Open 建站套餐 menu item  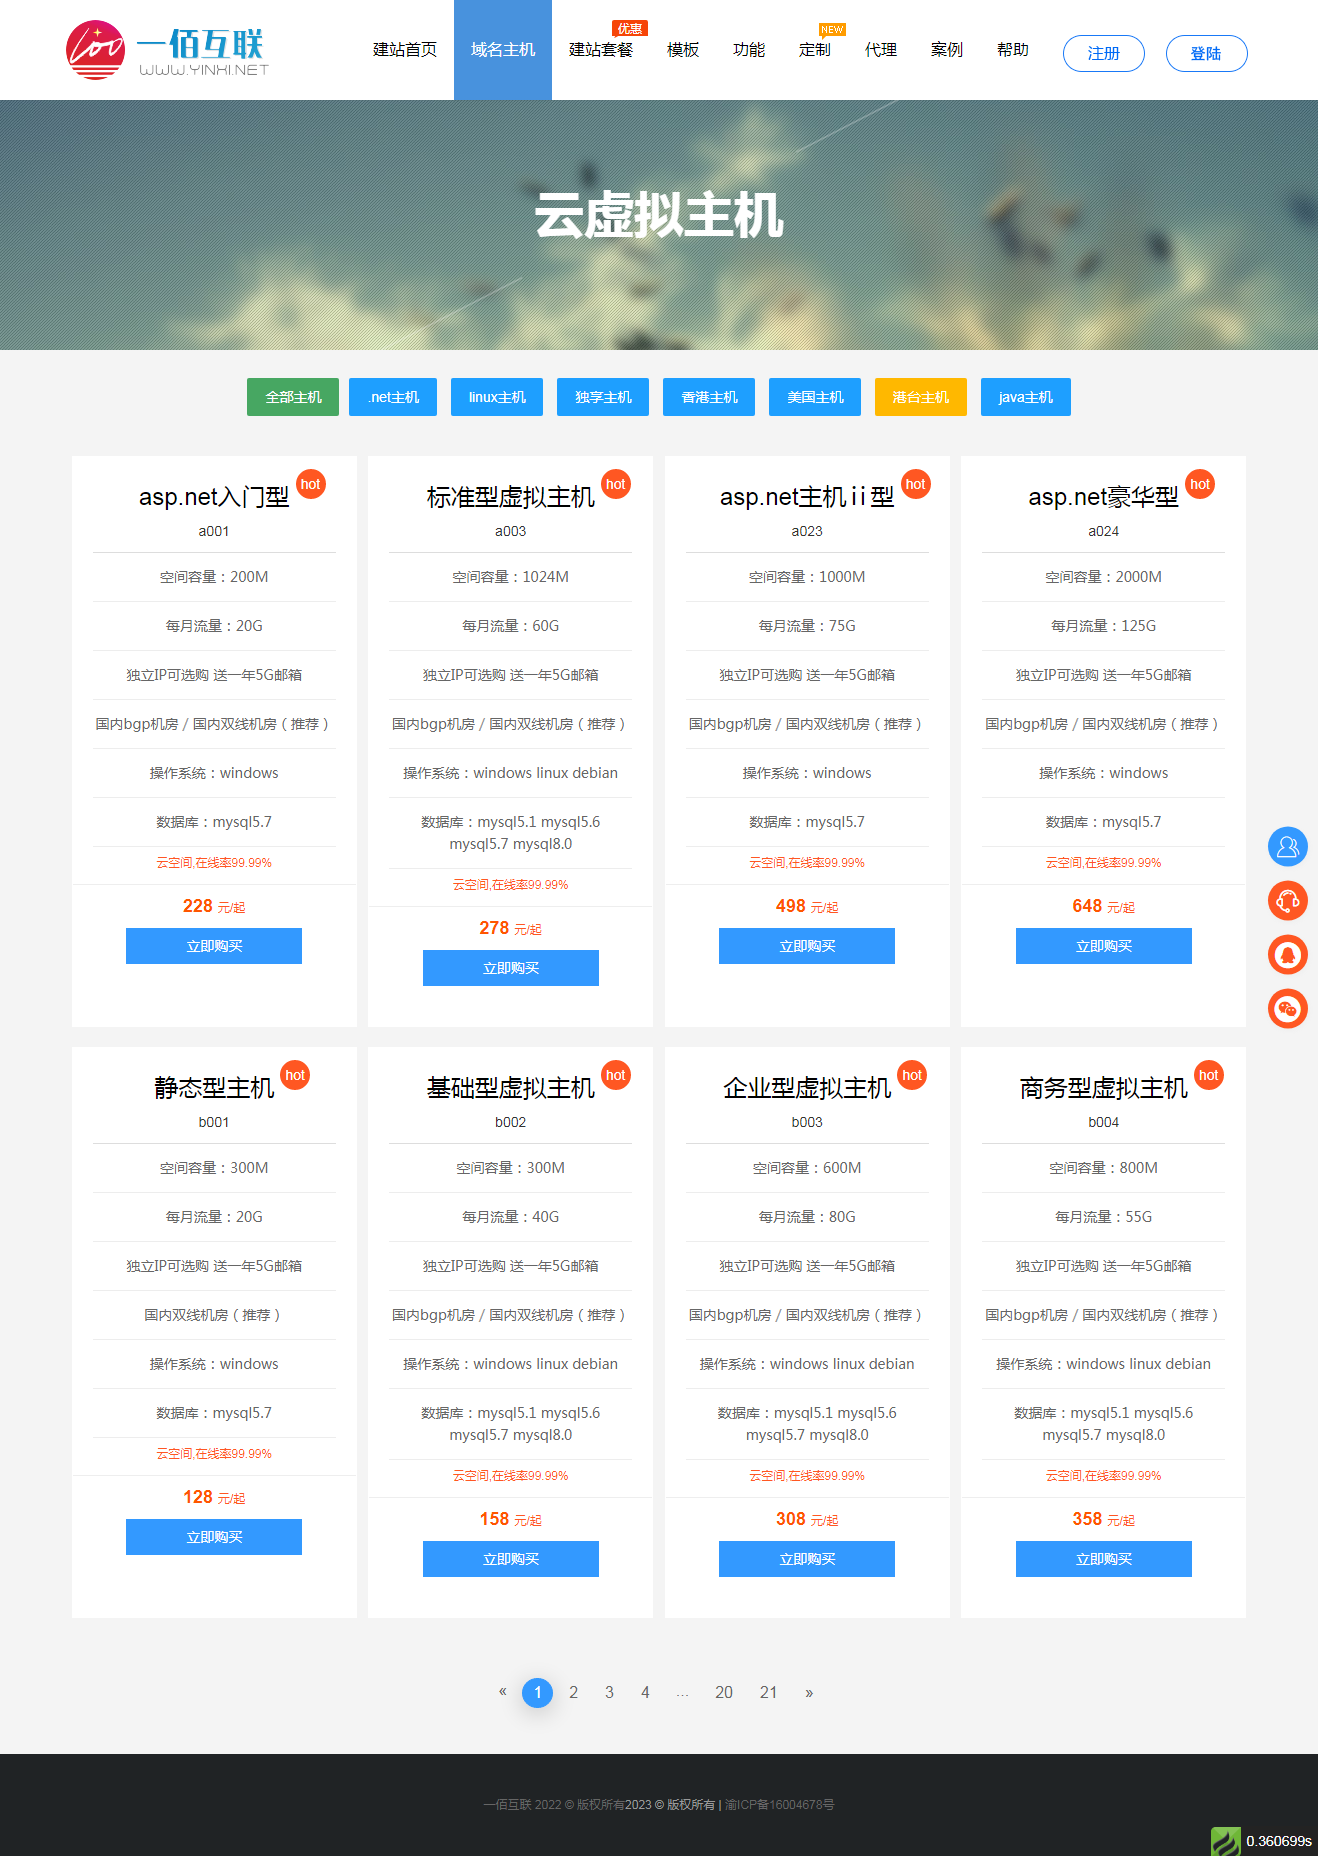601,50
